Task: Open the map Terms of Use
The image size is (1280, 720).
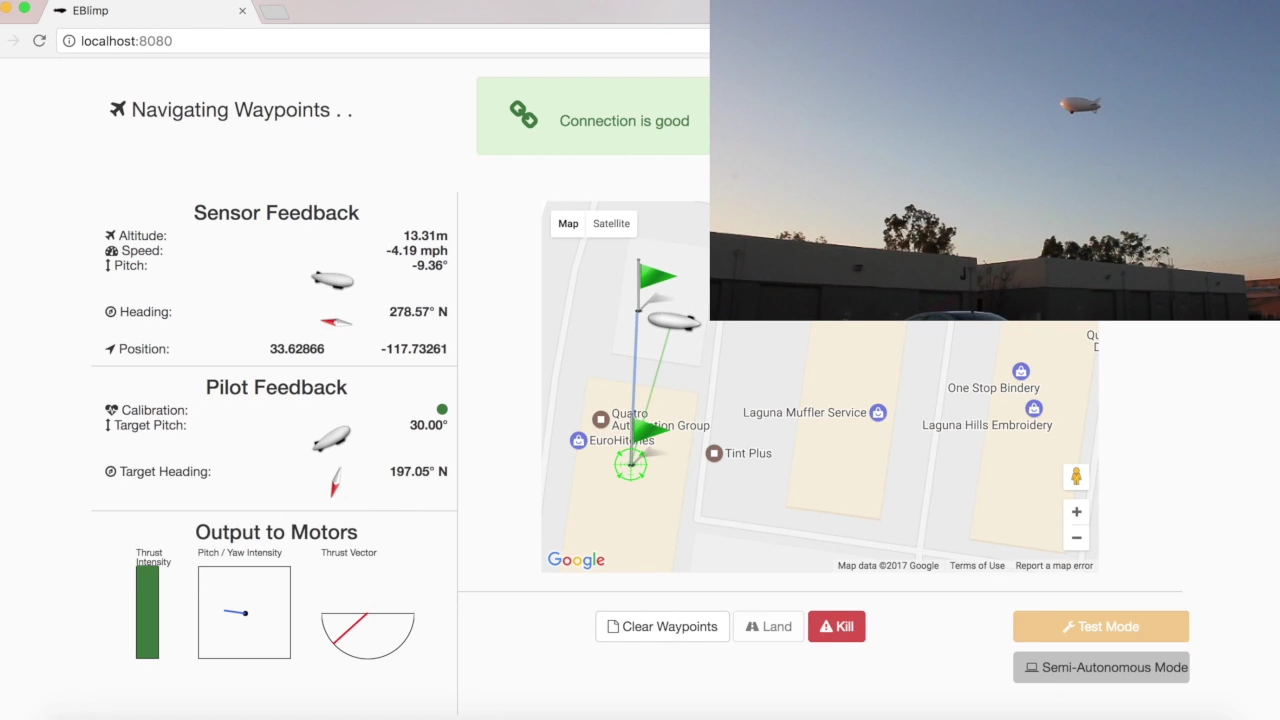Action: coord(977,566)
